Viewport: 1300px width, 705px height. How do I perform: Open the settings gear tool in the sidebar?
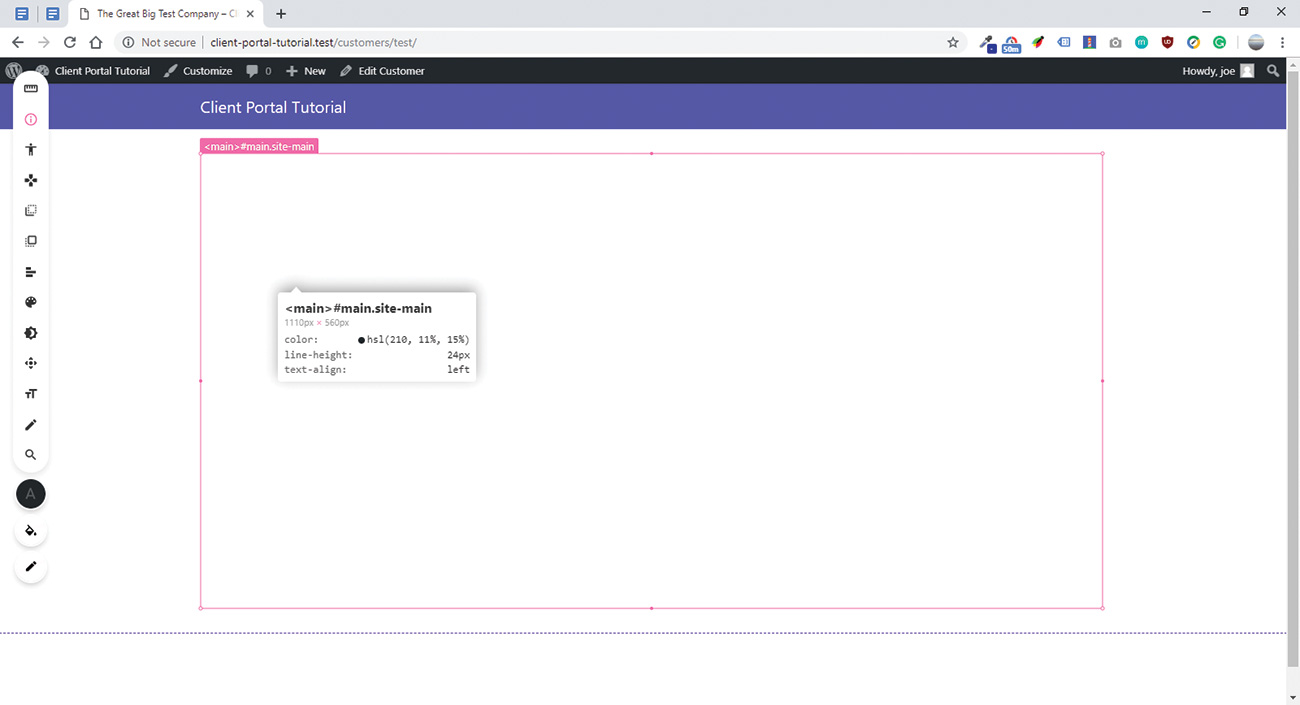click(30, 332)
